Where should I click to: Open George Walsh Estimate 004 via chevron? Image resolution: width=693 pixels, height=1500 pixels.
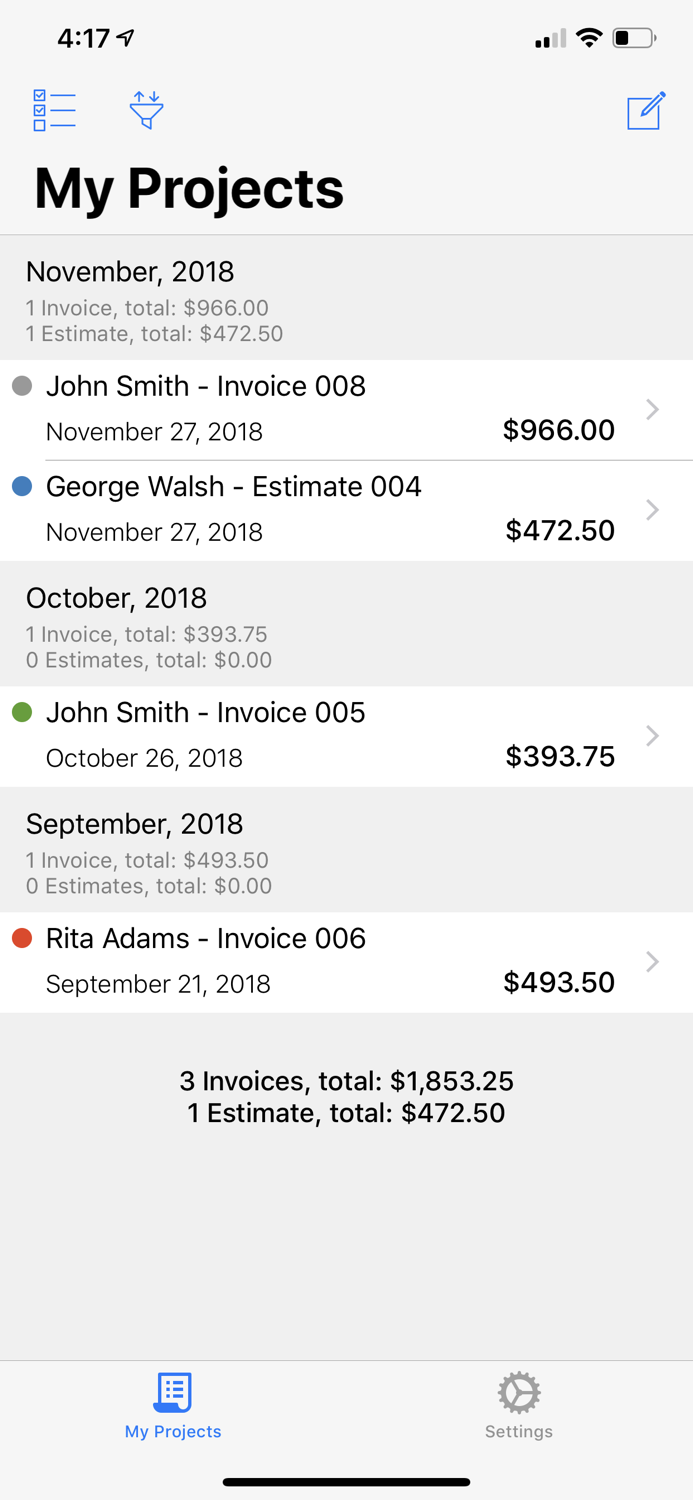pyautogui.click(x=652, y=510)
